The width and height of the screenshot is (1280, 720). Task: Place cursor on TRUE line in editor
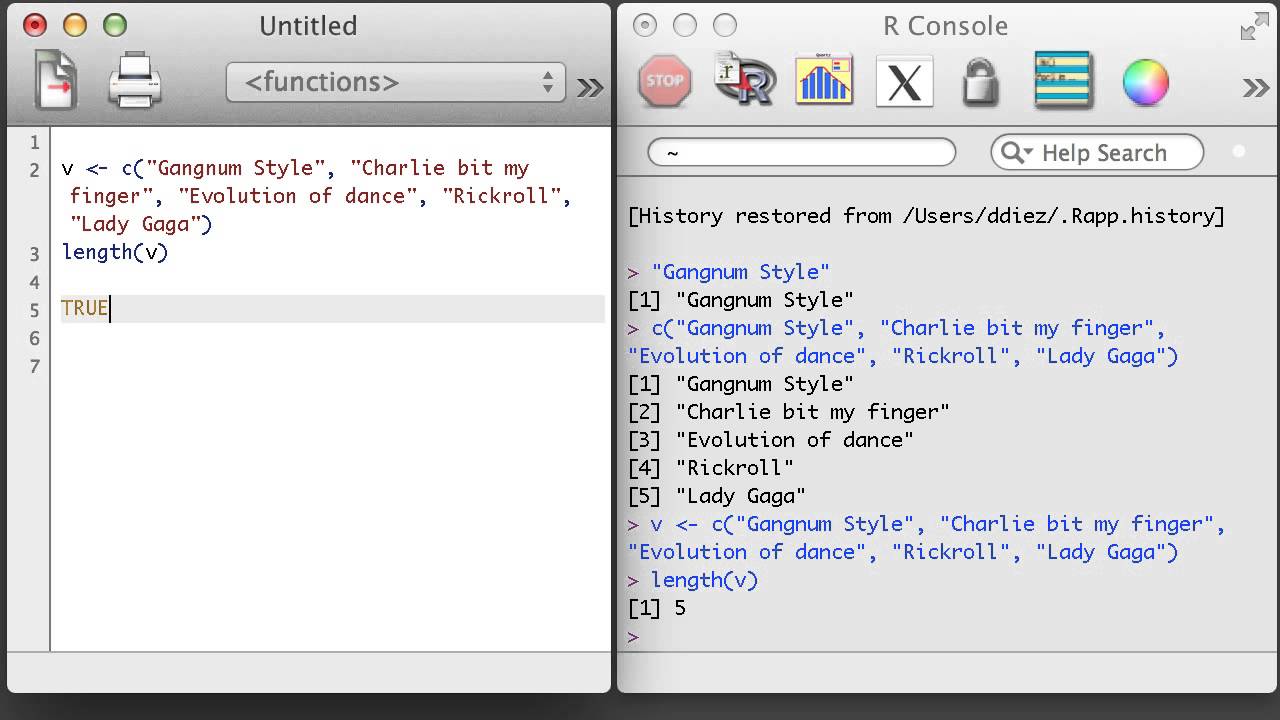coord(300,309)
